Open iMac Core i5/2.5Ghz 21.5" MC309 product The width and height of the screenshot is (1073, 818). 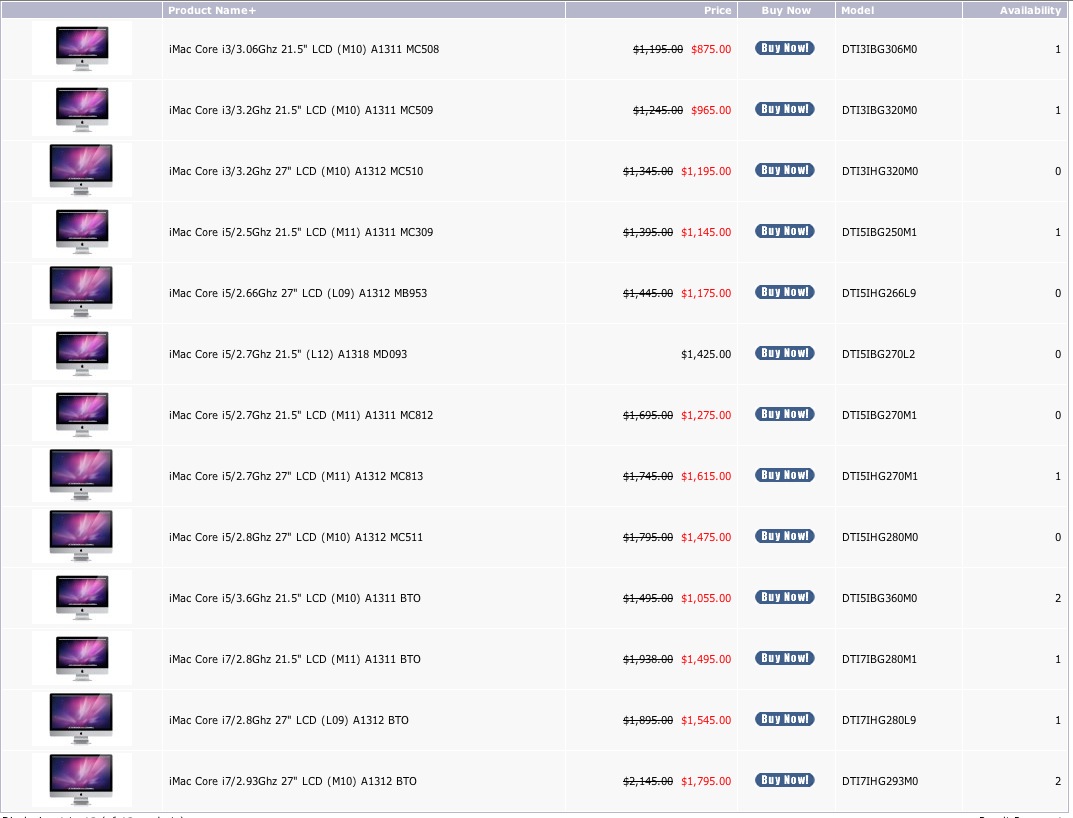[x=301, y=232]
